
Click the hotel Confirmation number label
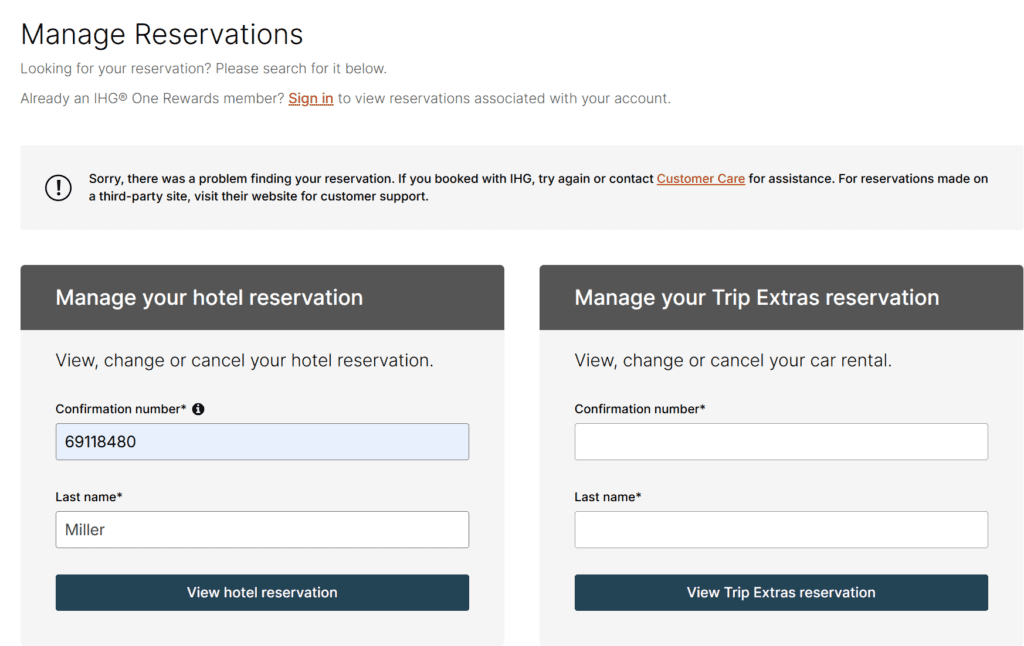point(120,409)
